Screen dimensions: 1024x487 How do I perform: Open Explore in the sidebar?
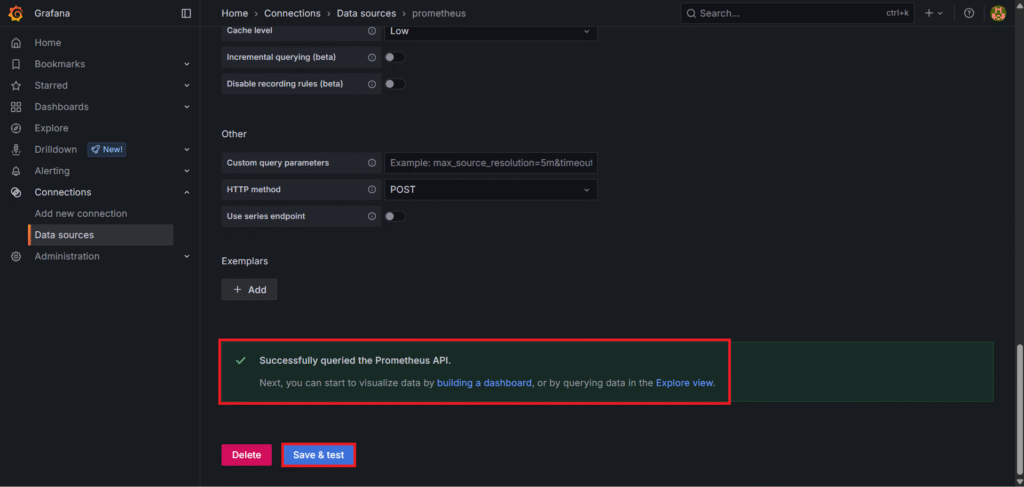52,128
